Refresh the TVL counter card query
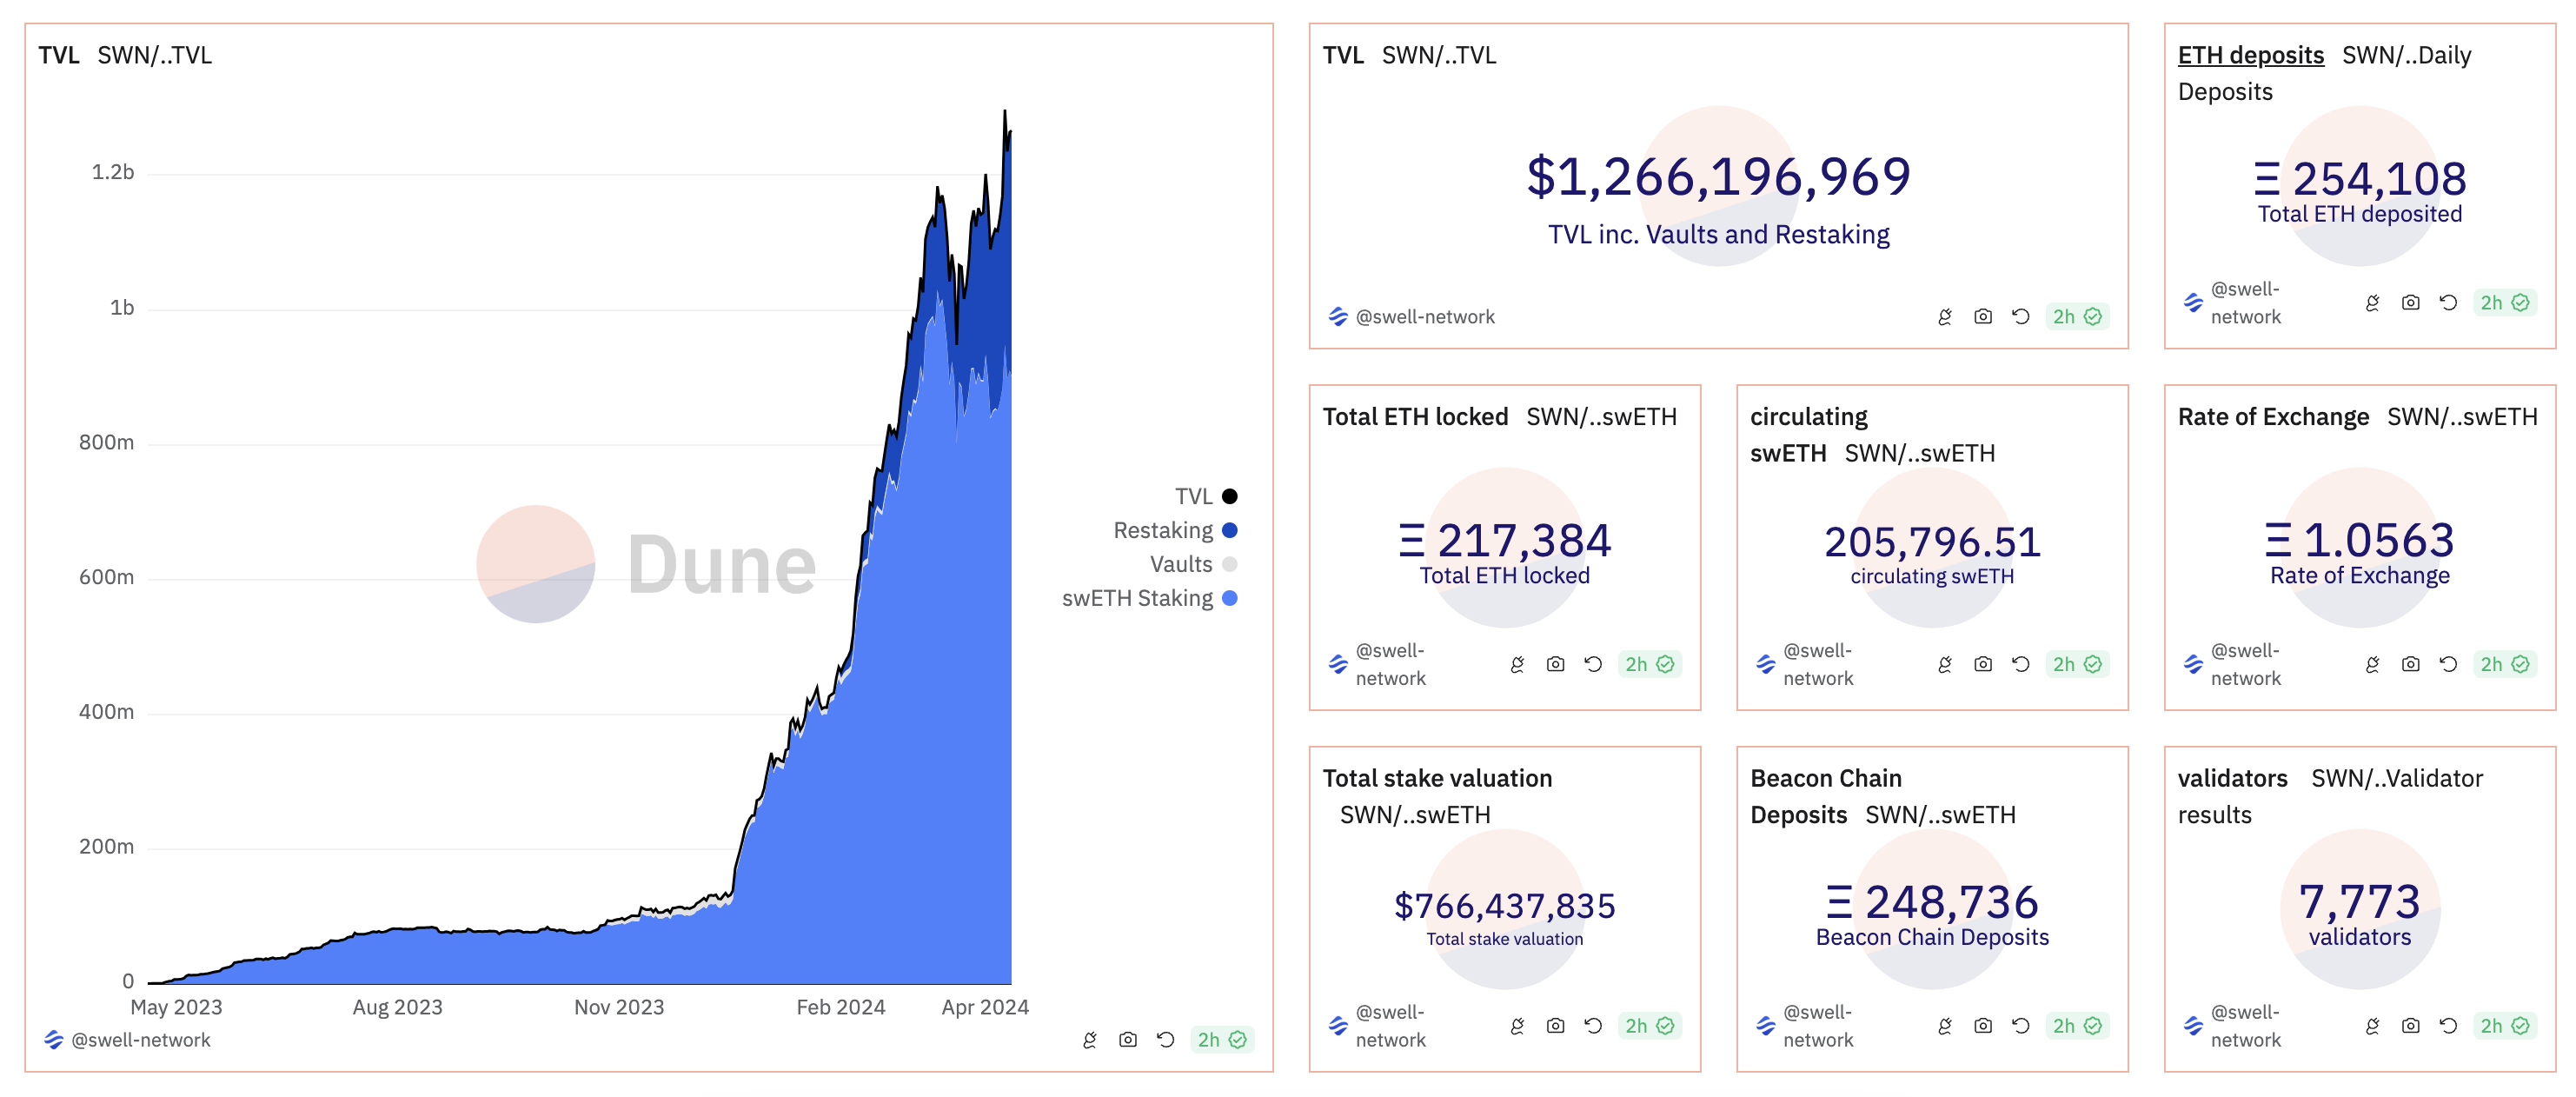 (x=2020, y=317)
